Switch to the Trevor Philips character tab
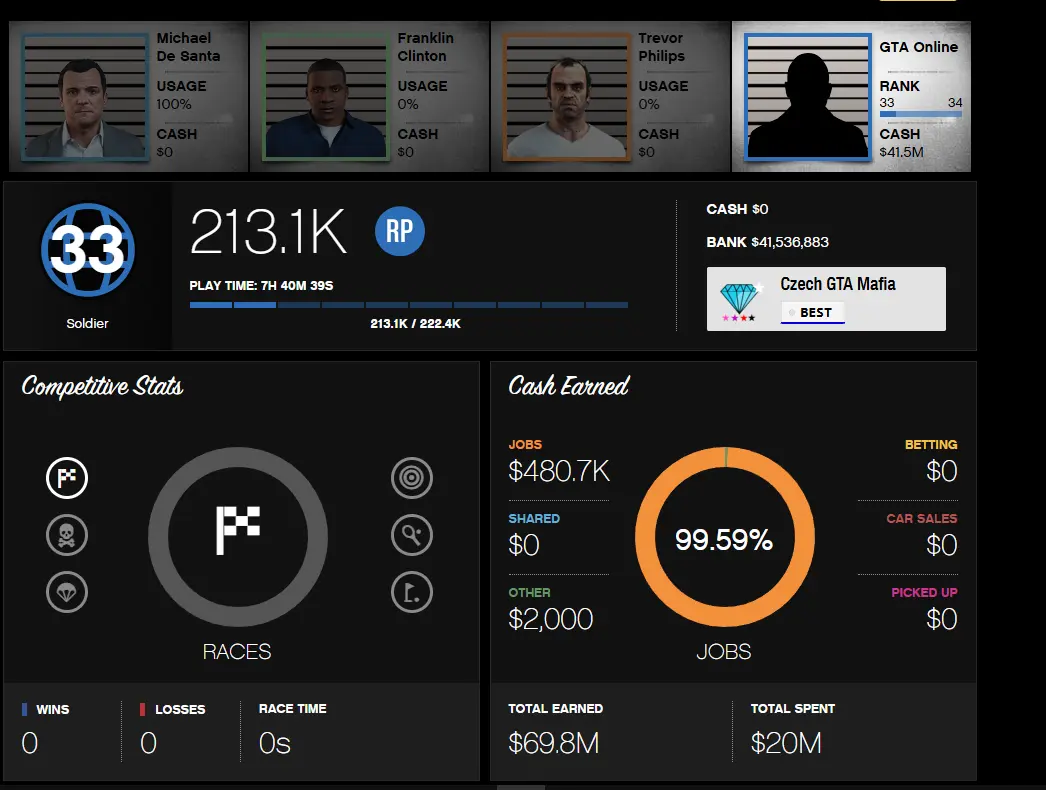This screenshot has height=790, width=1046. click(x=610, y=97)
